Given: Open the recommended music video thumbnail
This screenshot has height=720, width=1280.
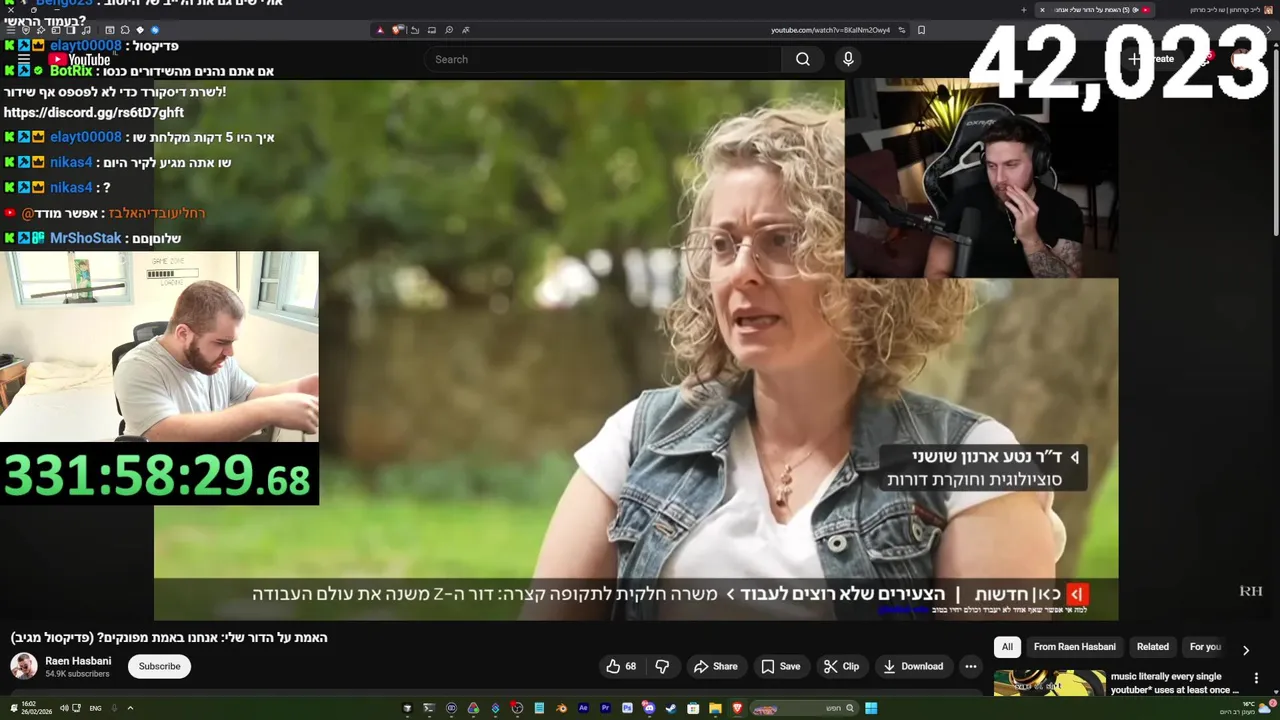Looking at the screenshot, I should (1050, 683).
